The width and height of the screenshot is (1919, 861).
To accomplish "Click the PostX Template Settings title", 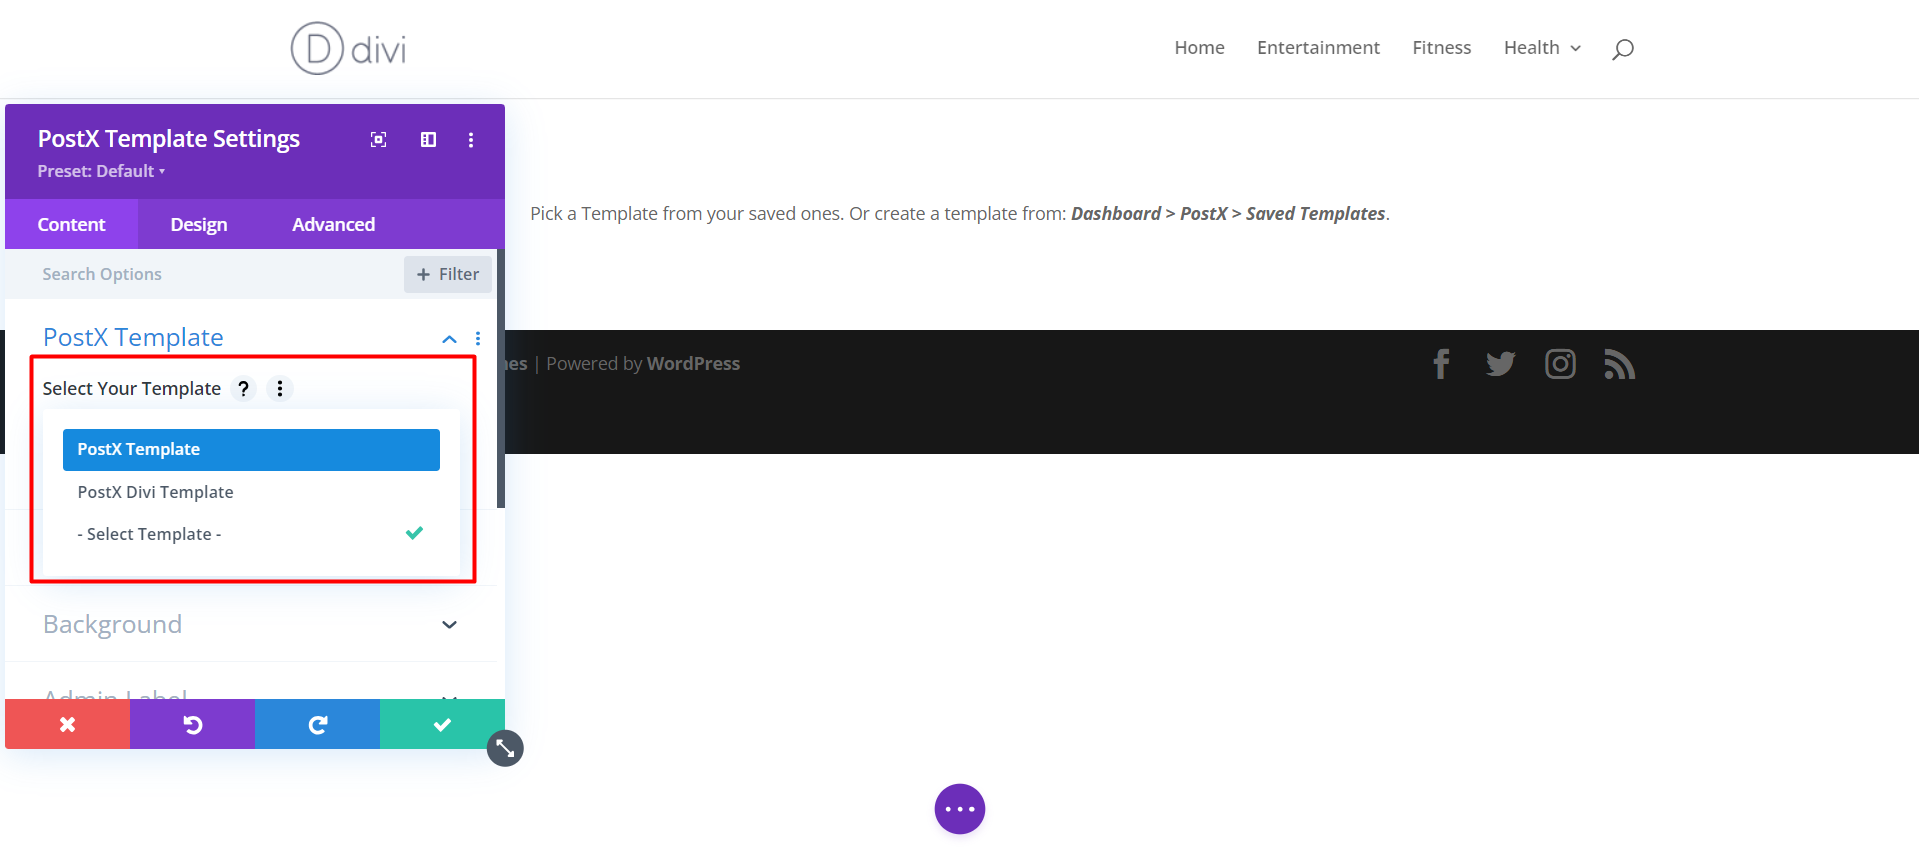I will pyautogui.click(x=169, y=139).
